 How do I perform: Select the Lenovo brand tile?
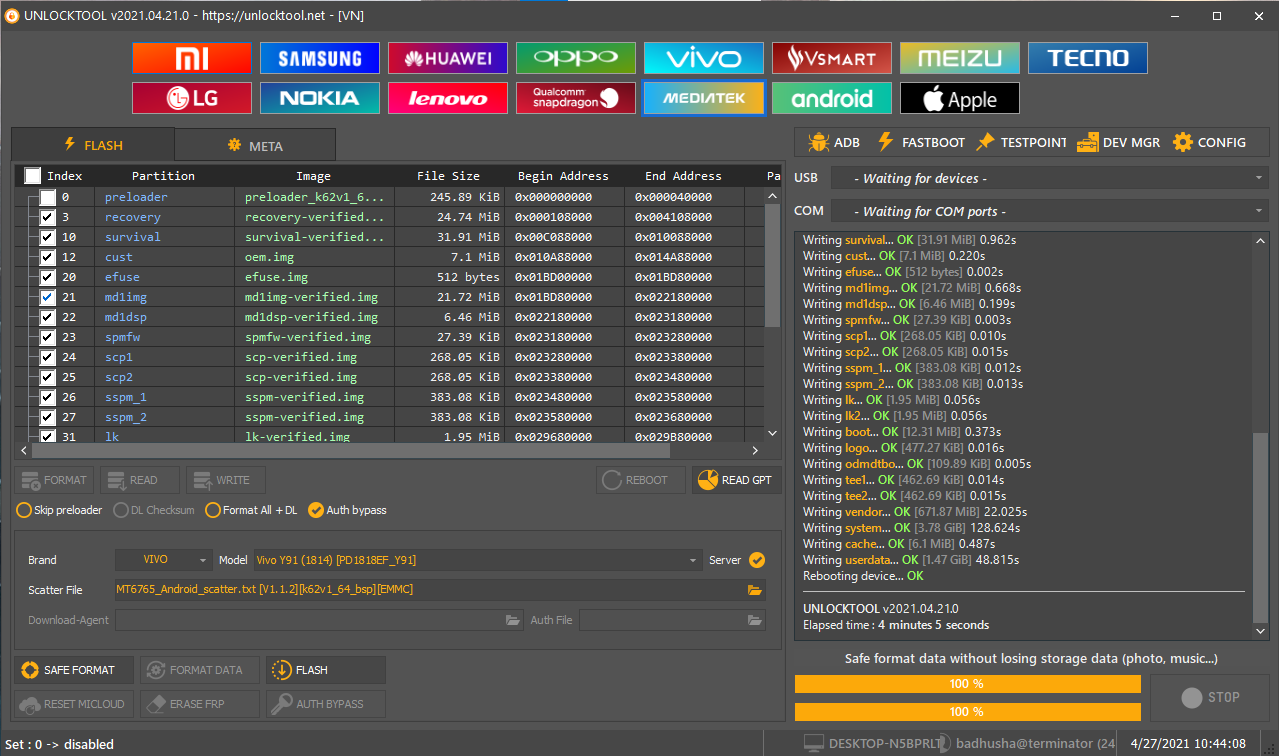(448, 98)
